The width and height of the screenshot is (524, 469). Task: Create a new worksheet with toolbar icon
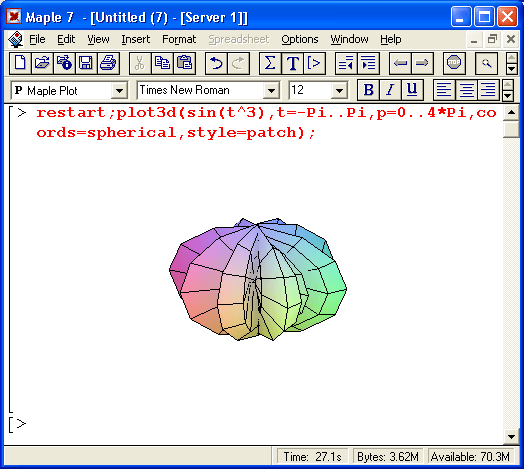20,63
